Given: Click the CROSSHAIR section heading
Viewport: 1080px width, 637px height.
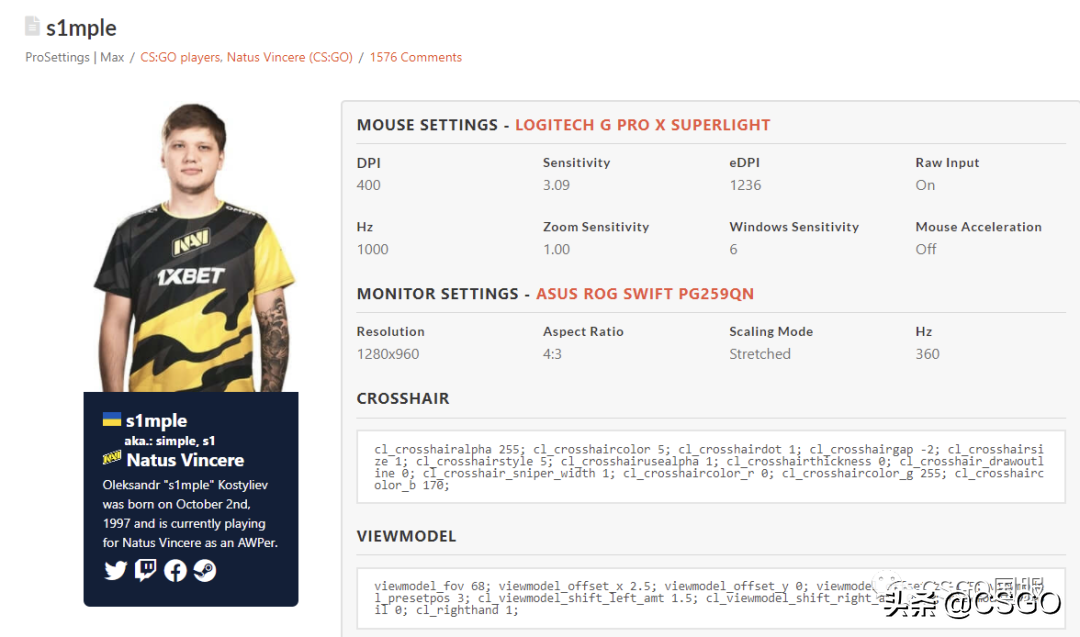Looking at the screenshot, I should click(x=403, y=399).
